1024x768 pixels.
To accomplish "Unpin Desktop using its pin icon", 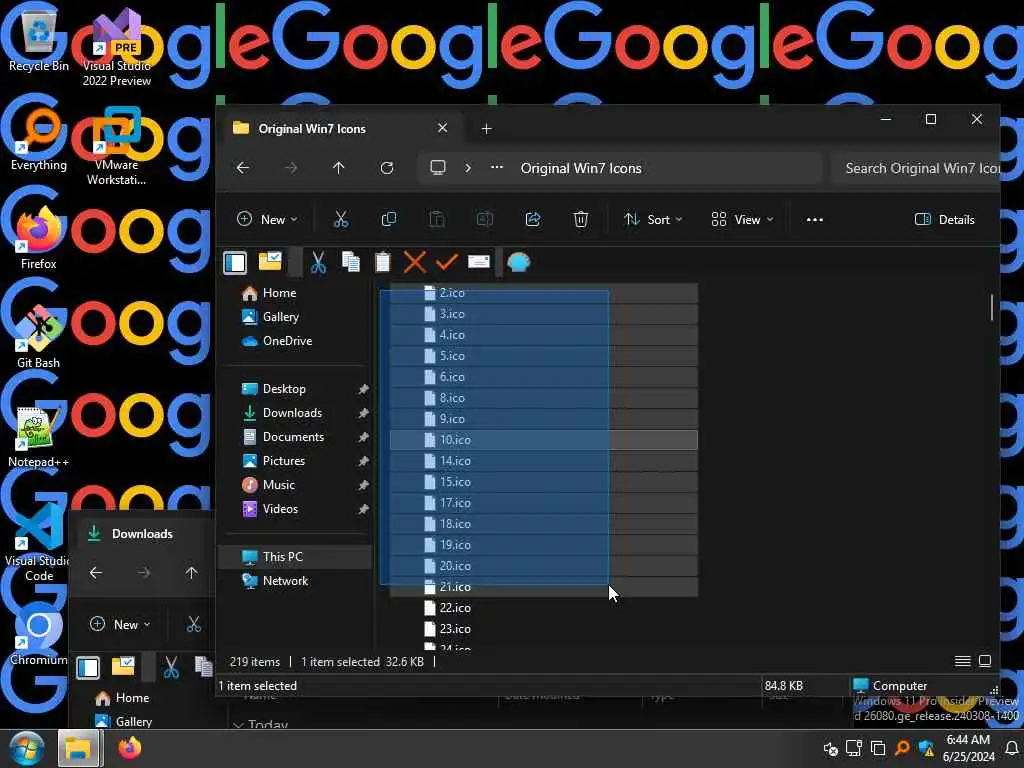I will click(x=364, y=389).
